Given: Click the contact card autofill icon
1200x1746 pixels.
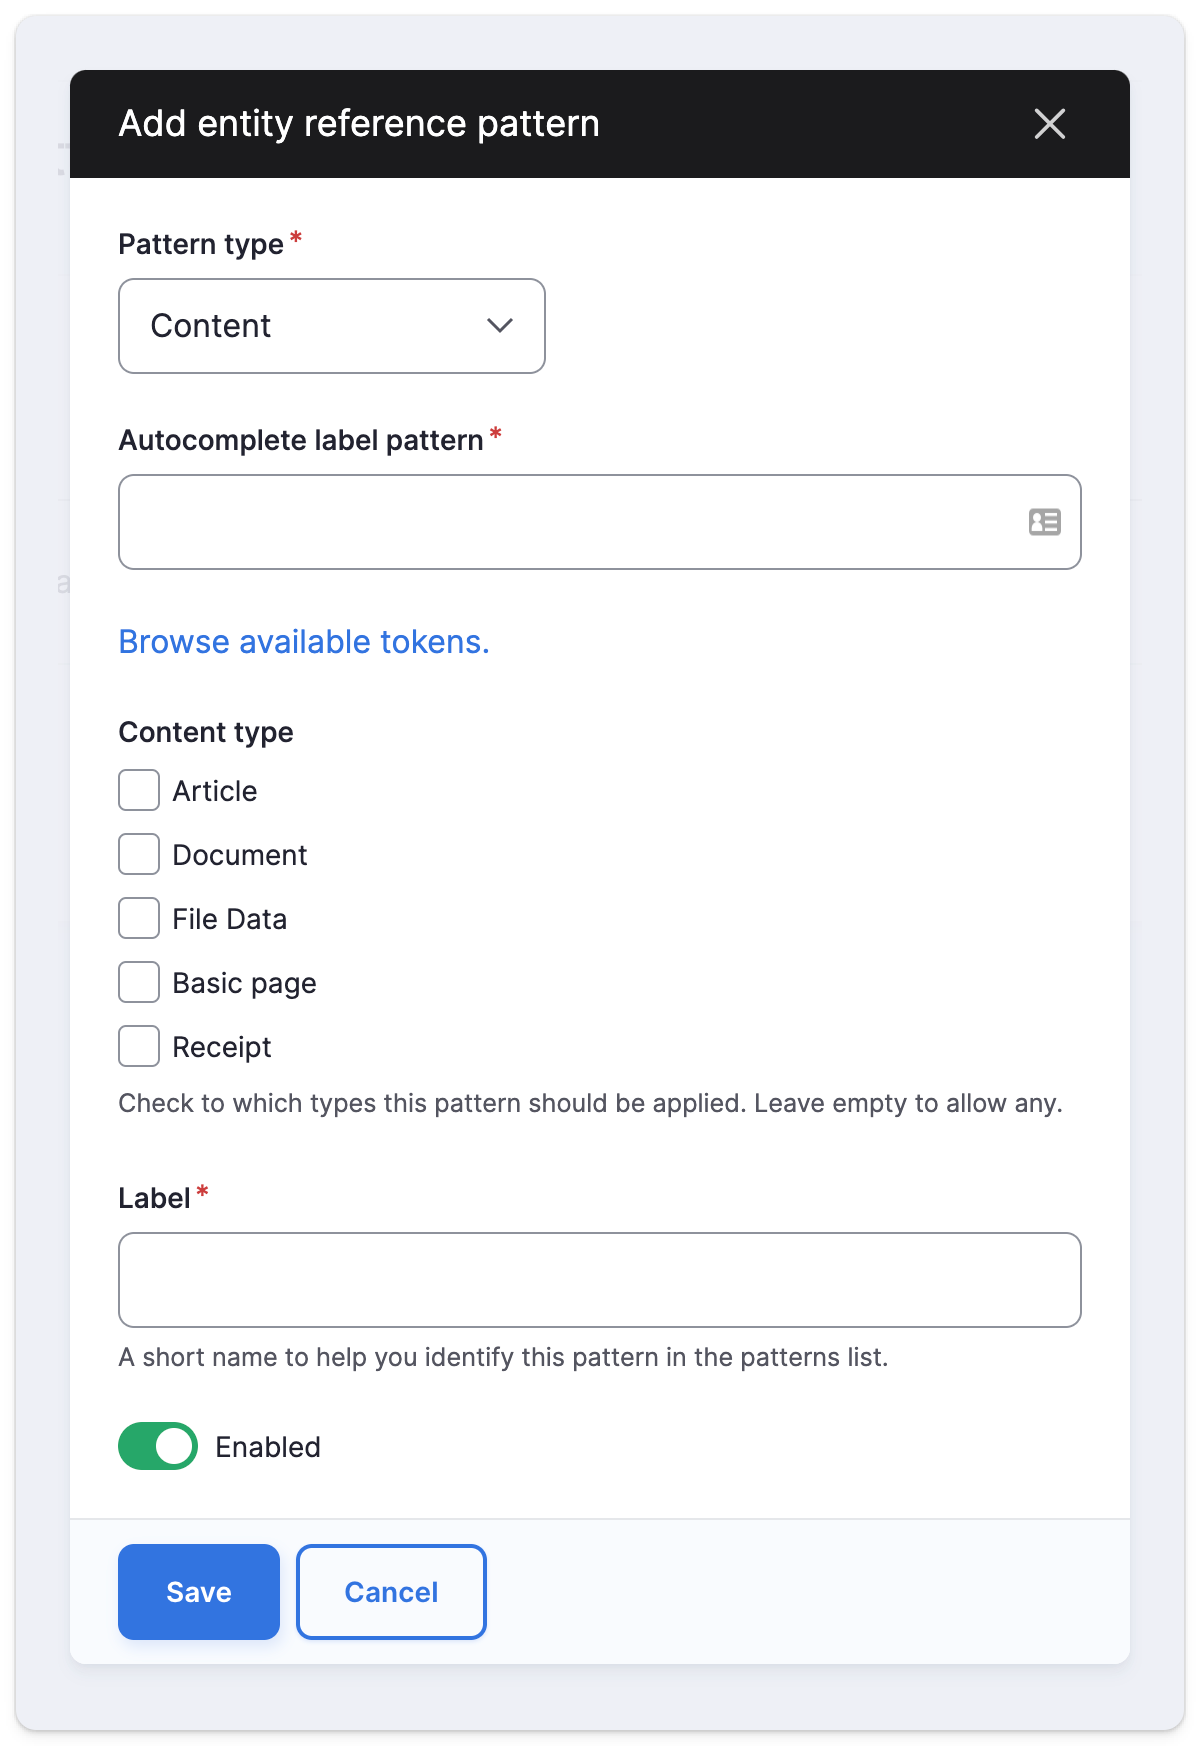Looking at the screenshot, I should point(1045,522).
